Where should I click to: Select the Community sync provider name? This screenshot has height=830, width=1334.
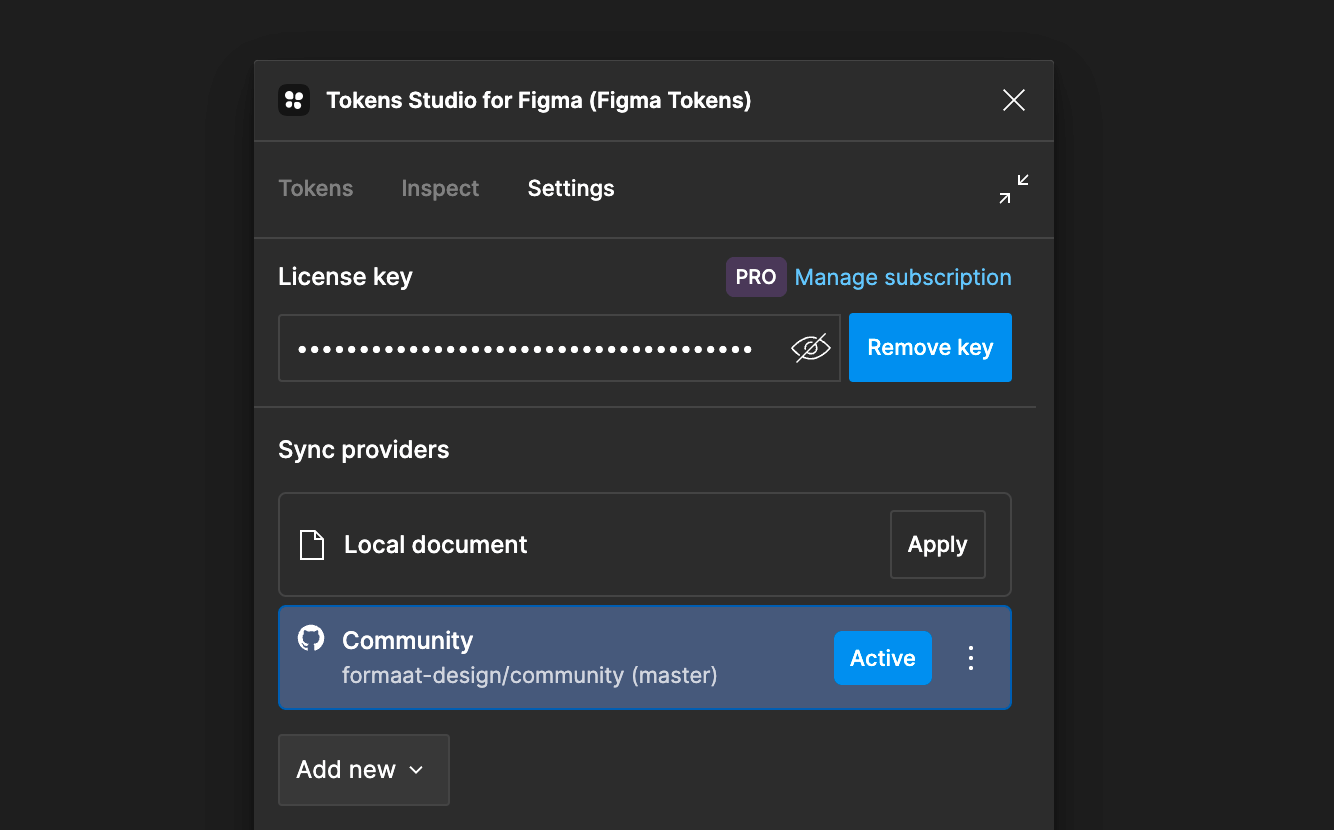[407, 640]
